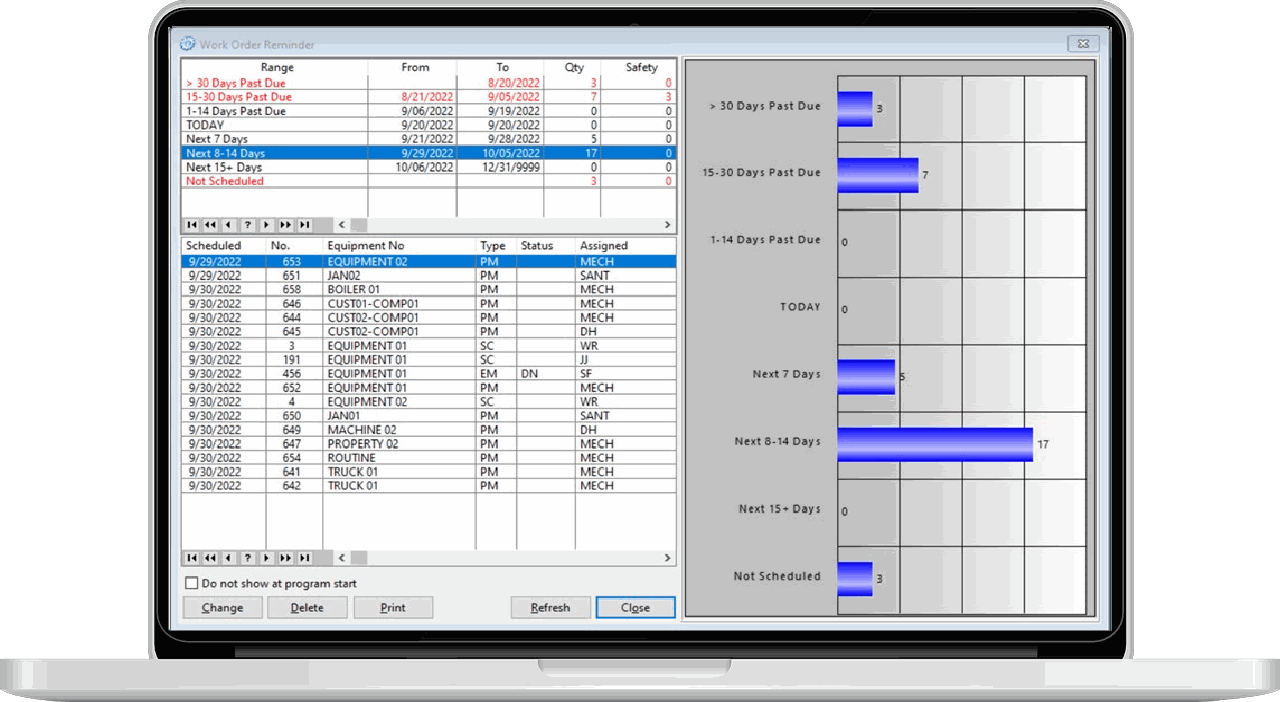Enable the 'Do not show at program start' checkbox
Image resolution: width=1280 pixels, height=702 pixels.
(x=190, y=583)
